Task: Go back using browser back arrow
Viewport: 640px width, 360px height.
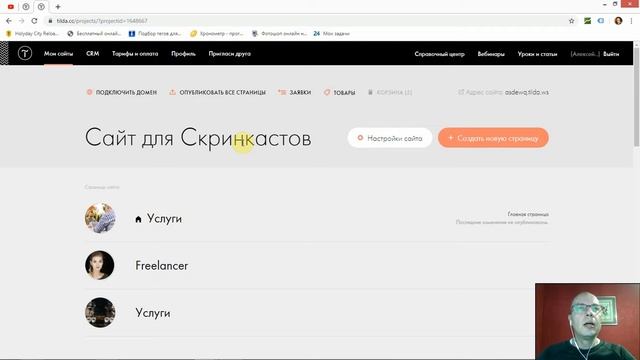Action: click(9, 21)
